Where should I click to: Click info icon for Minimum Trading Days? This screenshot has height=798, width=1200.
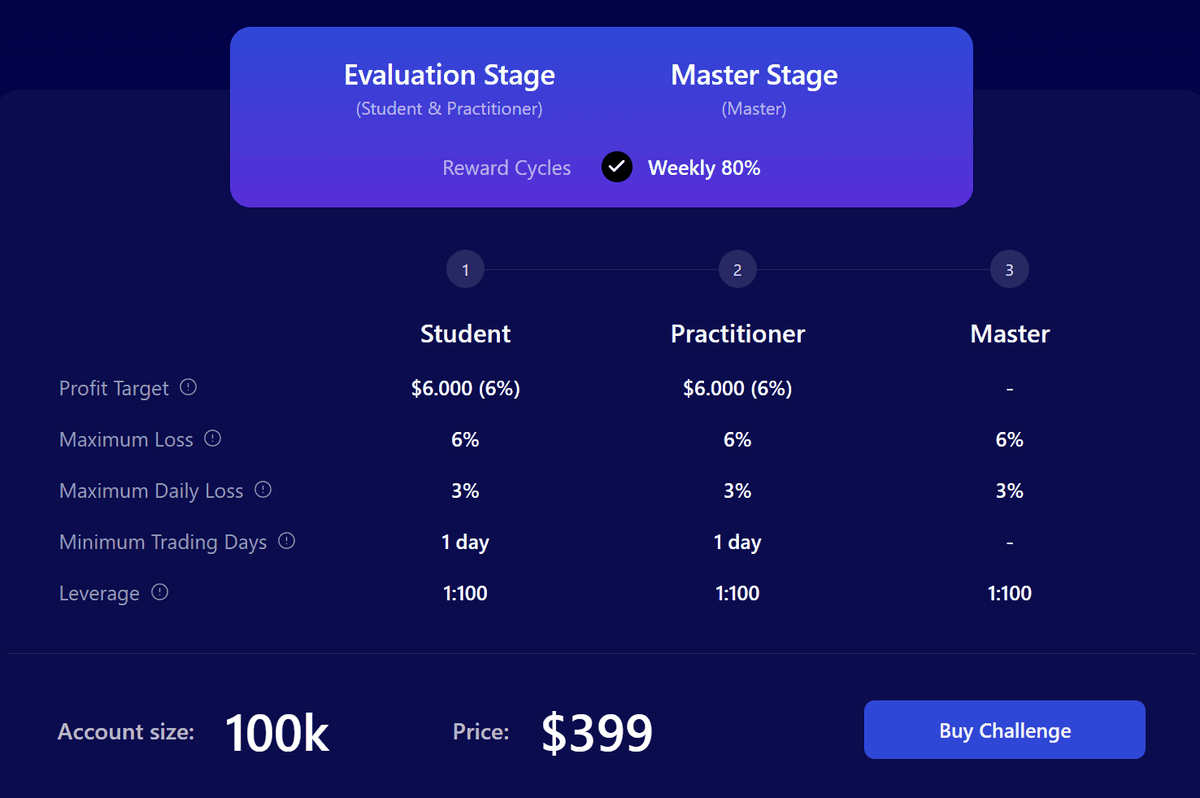287,541
